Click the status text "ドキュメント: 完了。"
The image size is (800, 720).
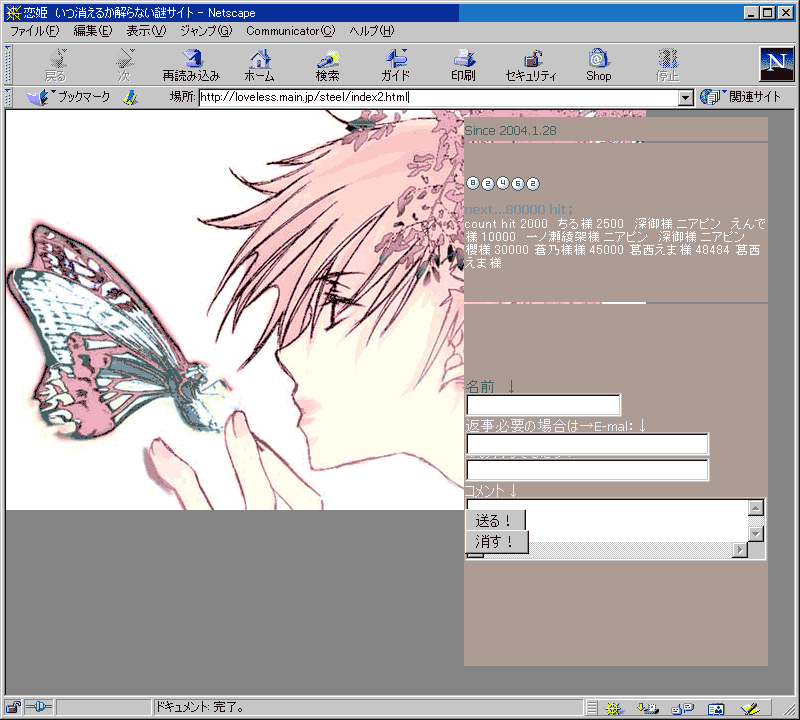(199, 707)
